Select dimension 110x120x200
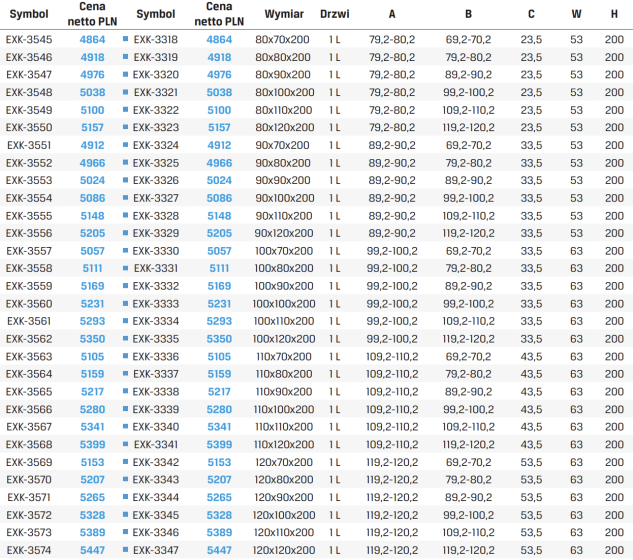Screen dimensions: 633x560 tap(284, 445)
